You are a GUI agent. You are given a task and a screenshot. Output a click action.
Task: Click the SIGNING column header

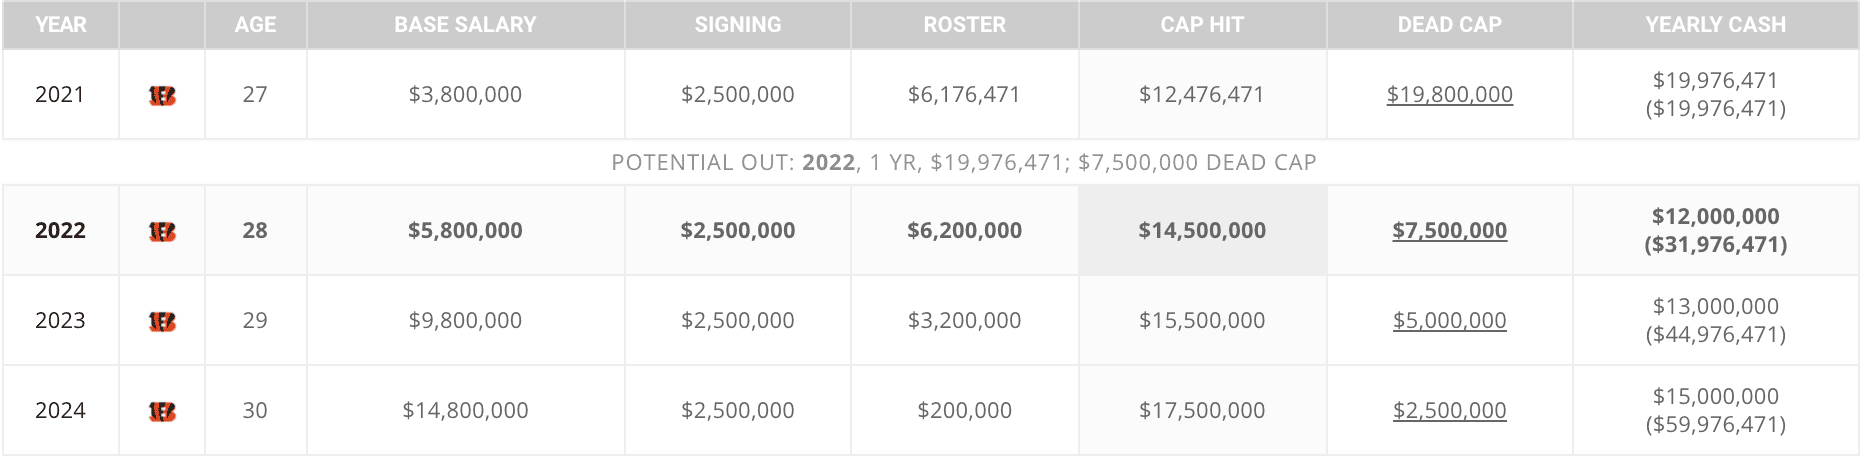tap(738, 25)
